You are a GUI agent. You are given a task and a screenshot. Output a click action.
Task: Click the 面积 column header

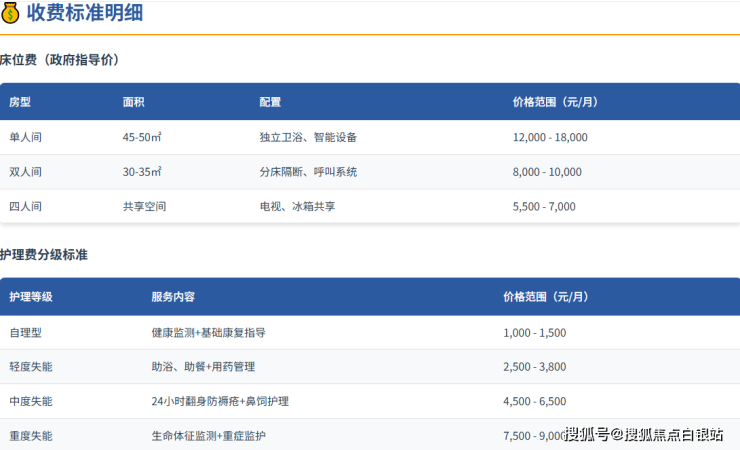pos(134,102)
